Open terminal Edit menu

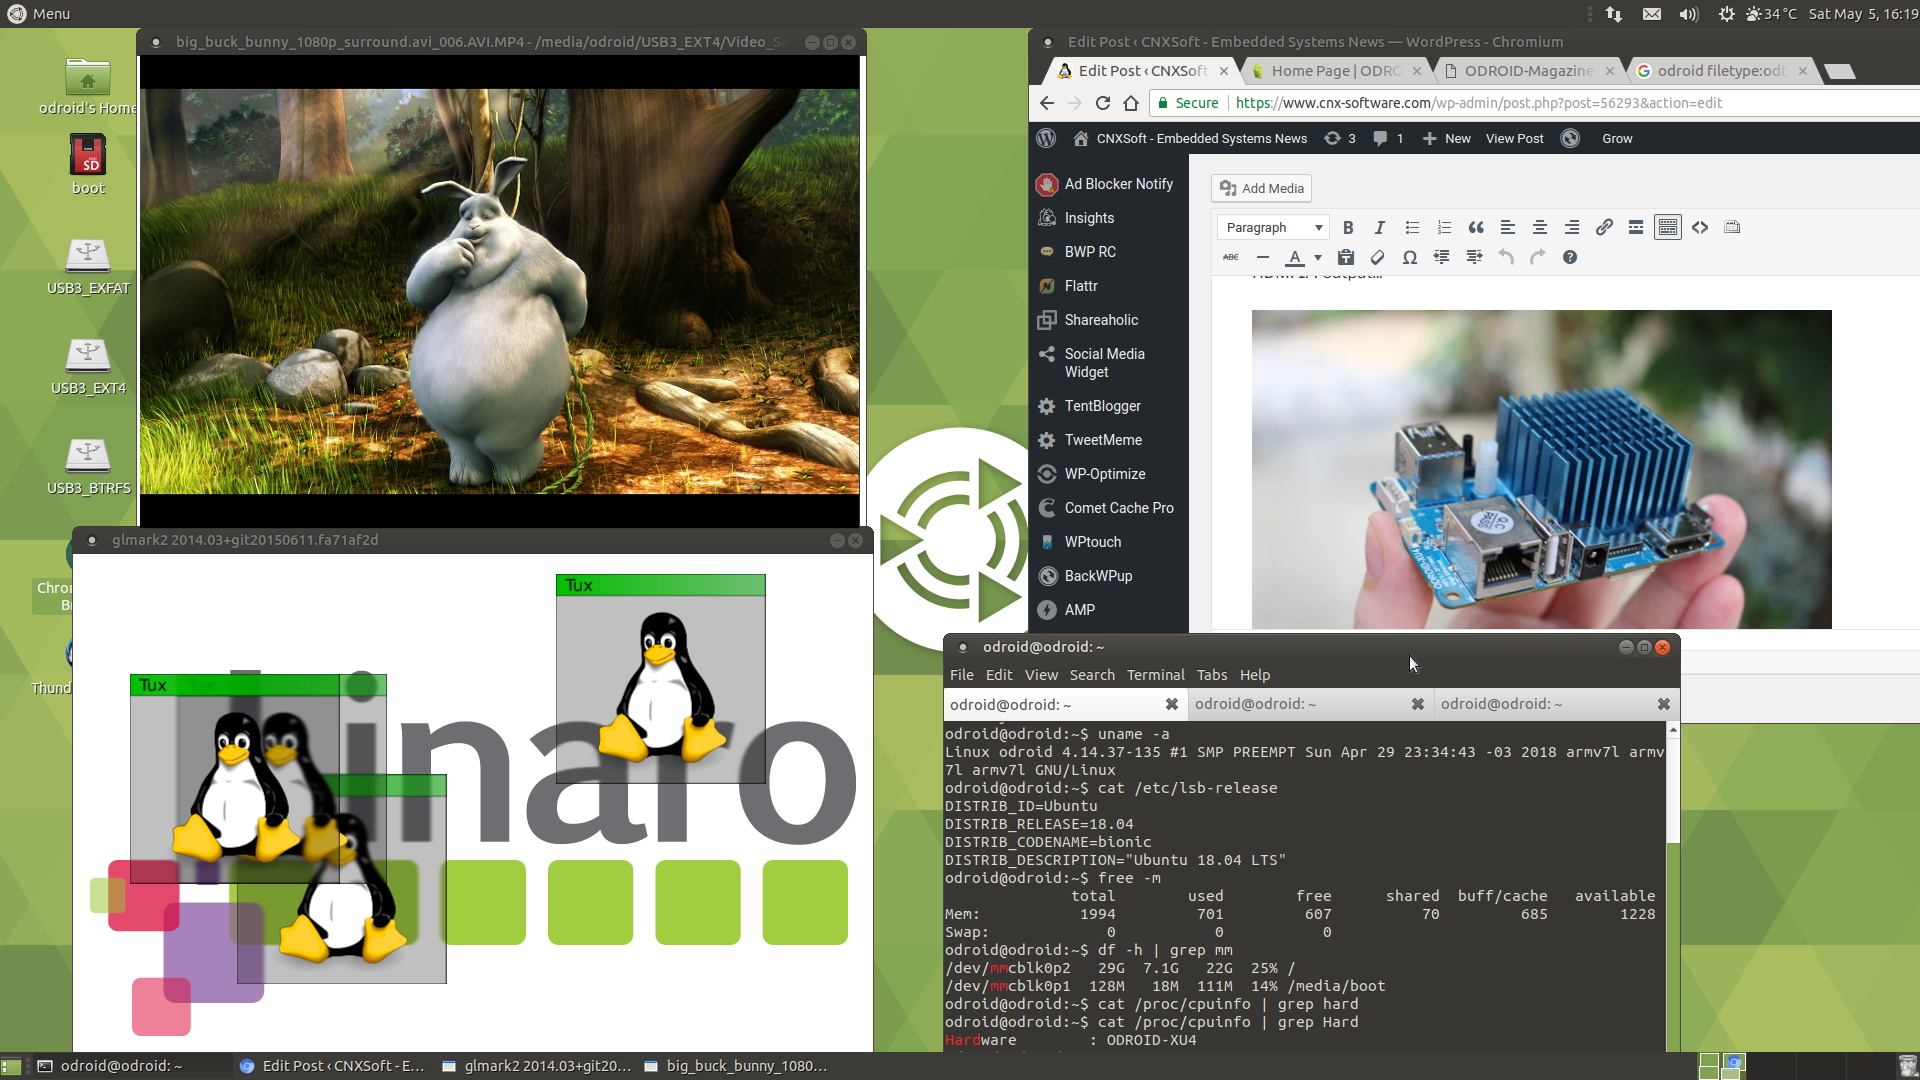(998, 675)
